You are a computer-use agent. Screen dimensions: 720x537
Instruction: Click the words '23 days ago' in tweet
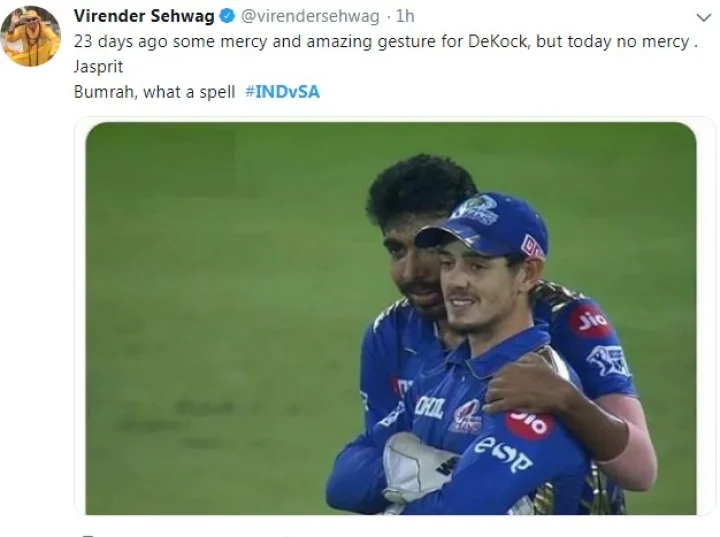click(x=120, y=42)
